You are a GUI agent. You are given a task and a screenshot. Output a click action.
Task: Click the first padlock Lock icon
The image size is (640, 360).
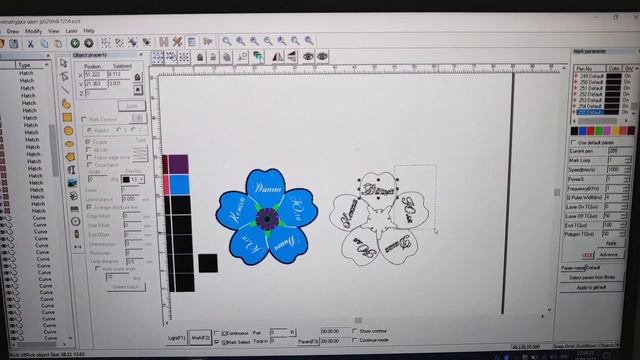tap(200, 58)
